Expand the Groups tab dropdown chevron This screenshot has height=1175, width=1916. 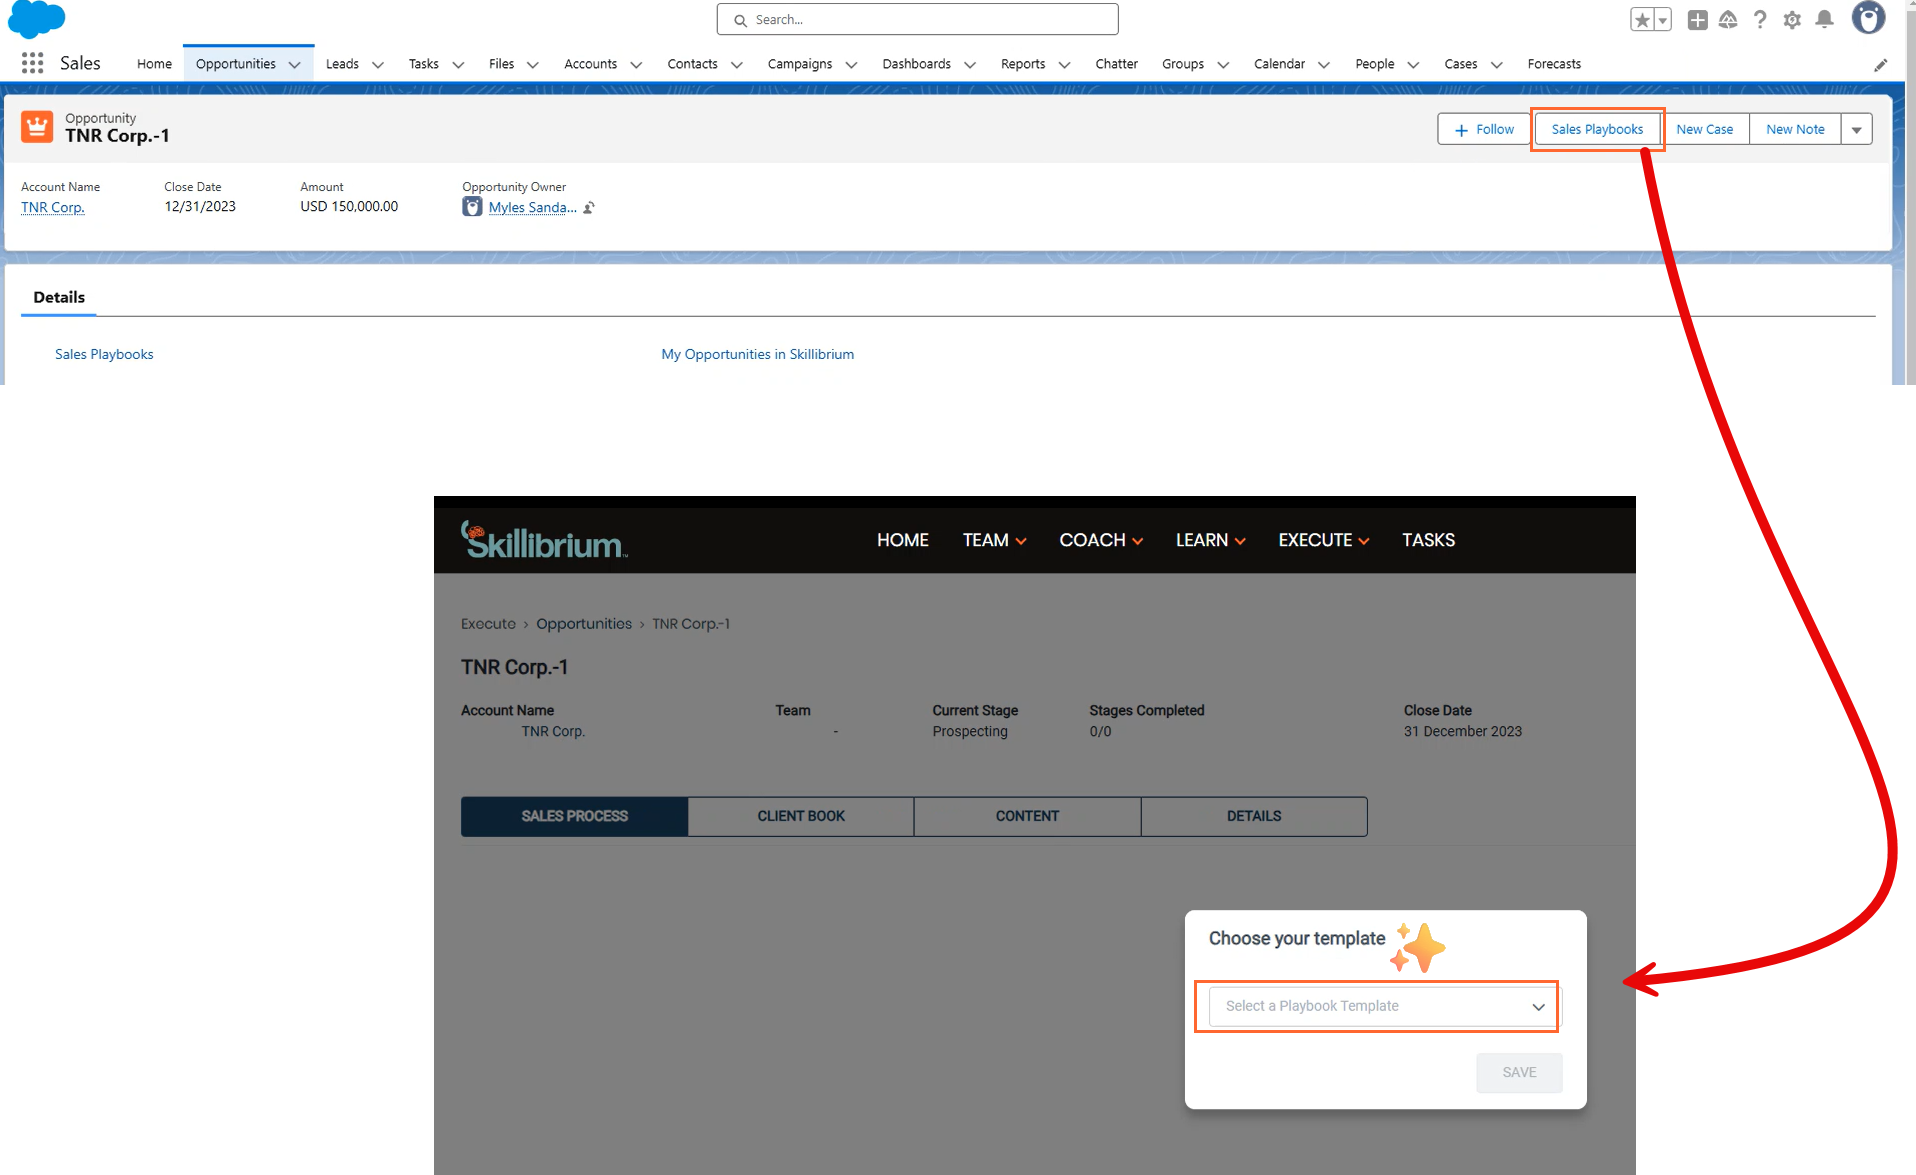click(x=1223, y=65)
